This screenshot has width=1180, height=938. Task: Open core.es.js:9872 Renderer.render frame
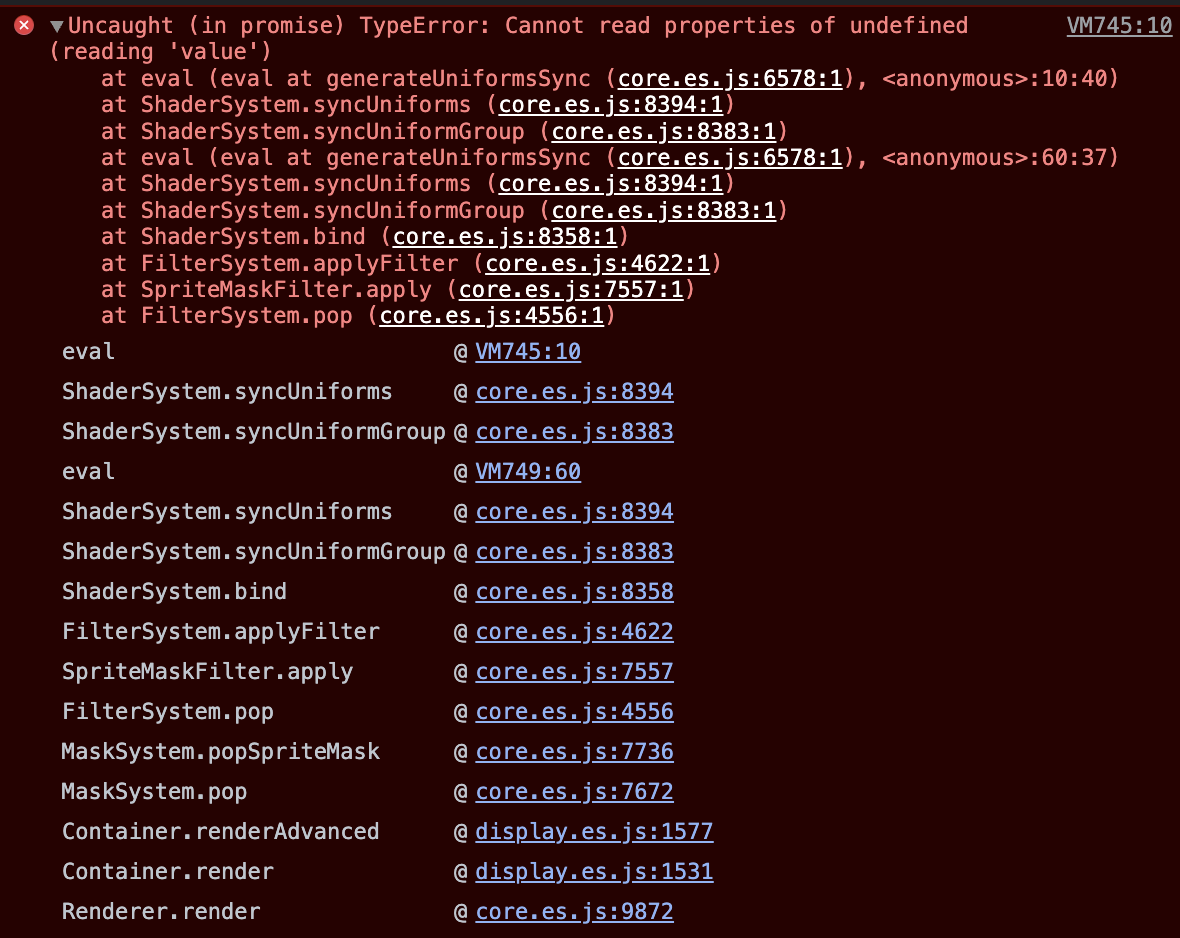(x=575, y=911)
